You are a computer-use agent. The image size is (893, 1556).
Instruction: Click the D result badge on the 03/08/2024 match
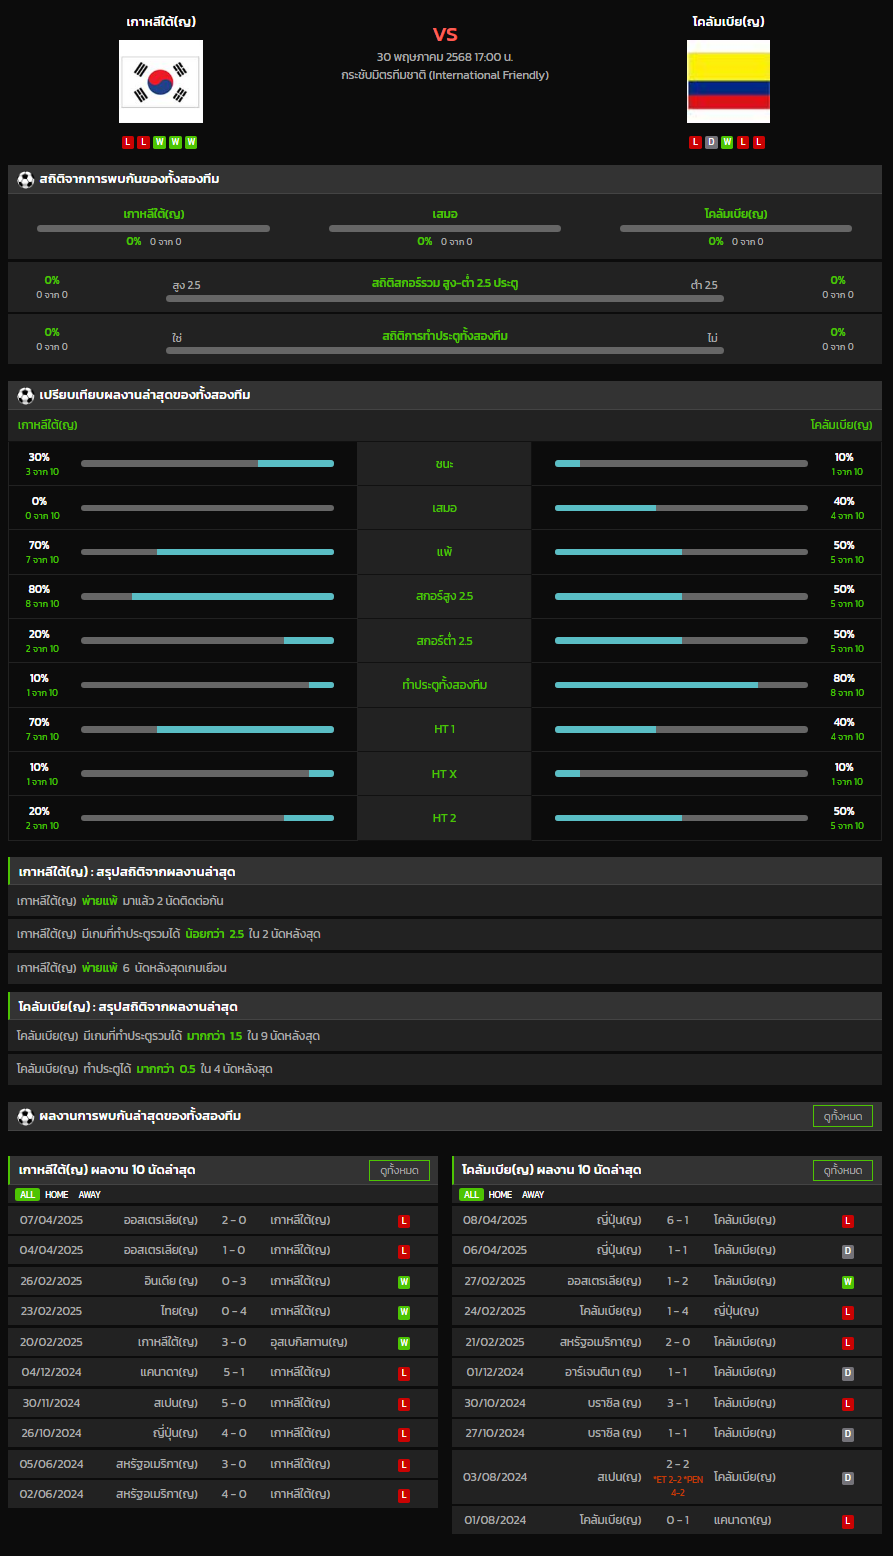[x=848, y=1478]
